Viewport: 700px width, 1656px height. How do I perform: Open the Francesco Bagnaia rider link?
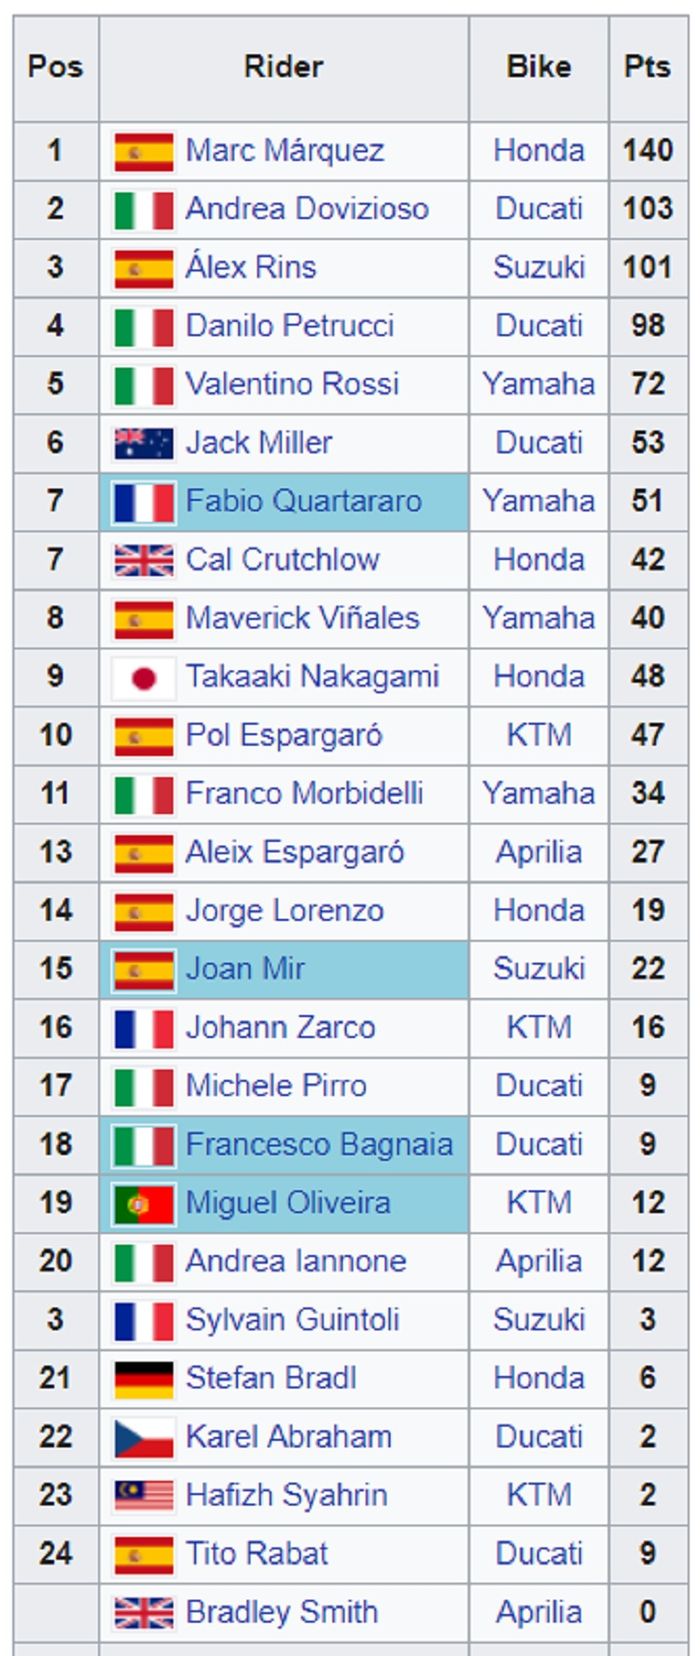pyautogui.click(x=319, y=1144)
